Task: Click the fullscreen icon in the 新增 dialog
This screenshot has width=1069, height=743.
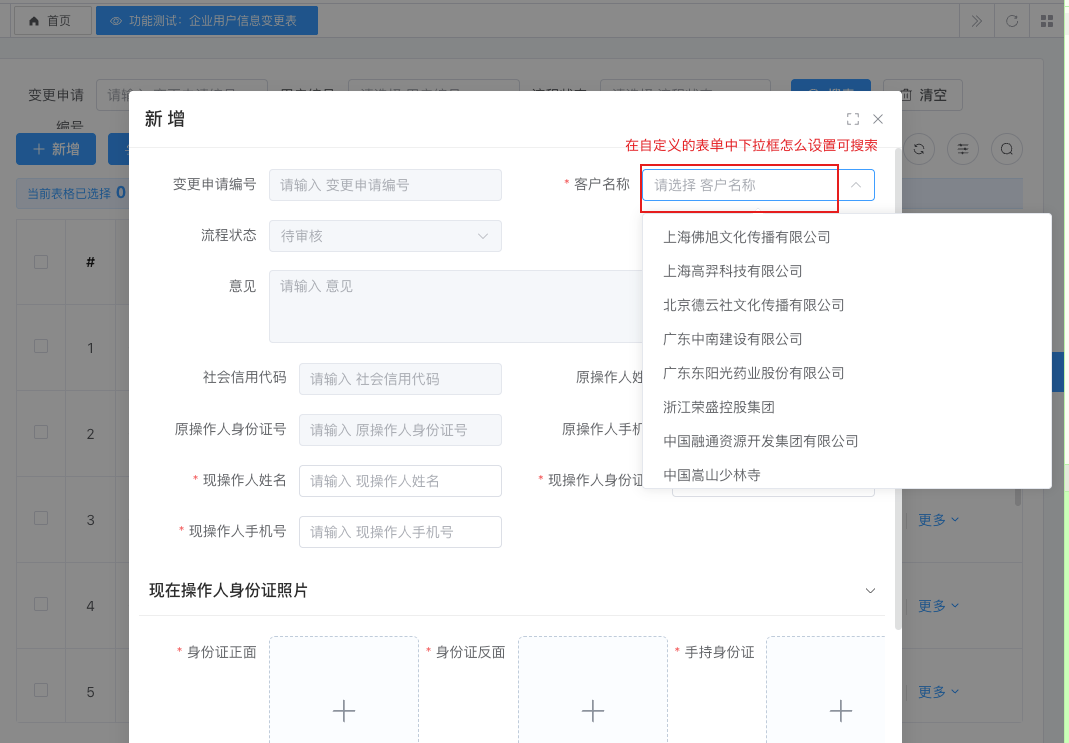Action: click(x=853, y=119)
